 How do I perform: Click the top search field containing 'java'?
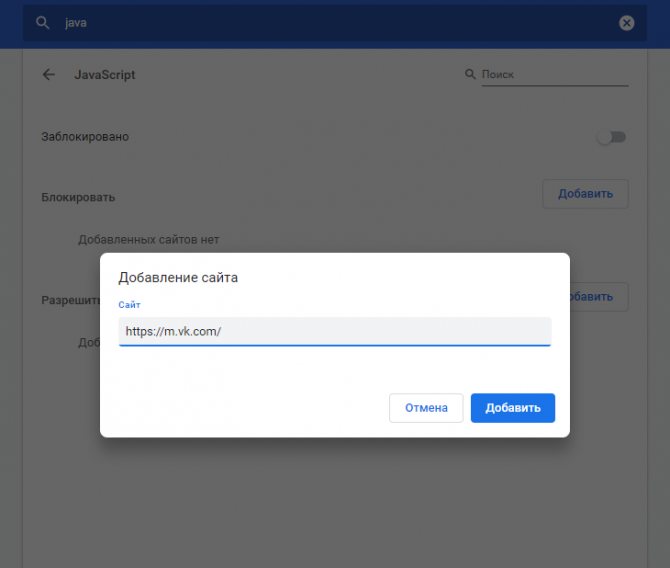tap(335, 23)
